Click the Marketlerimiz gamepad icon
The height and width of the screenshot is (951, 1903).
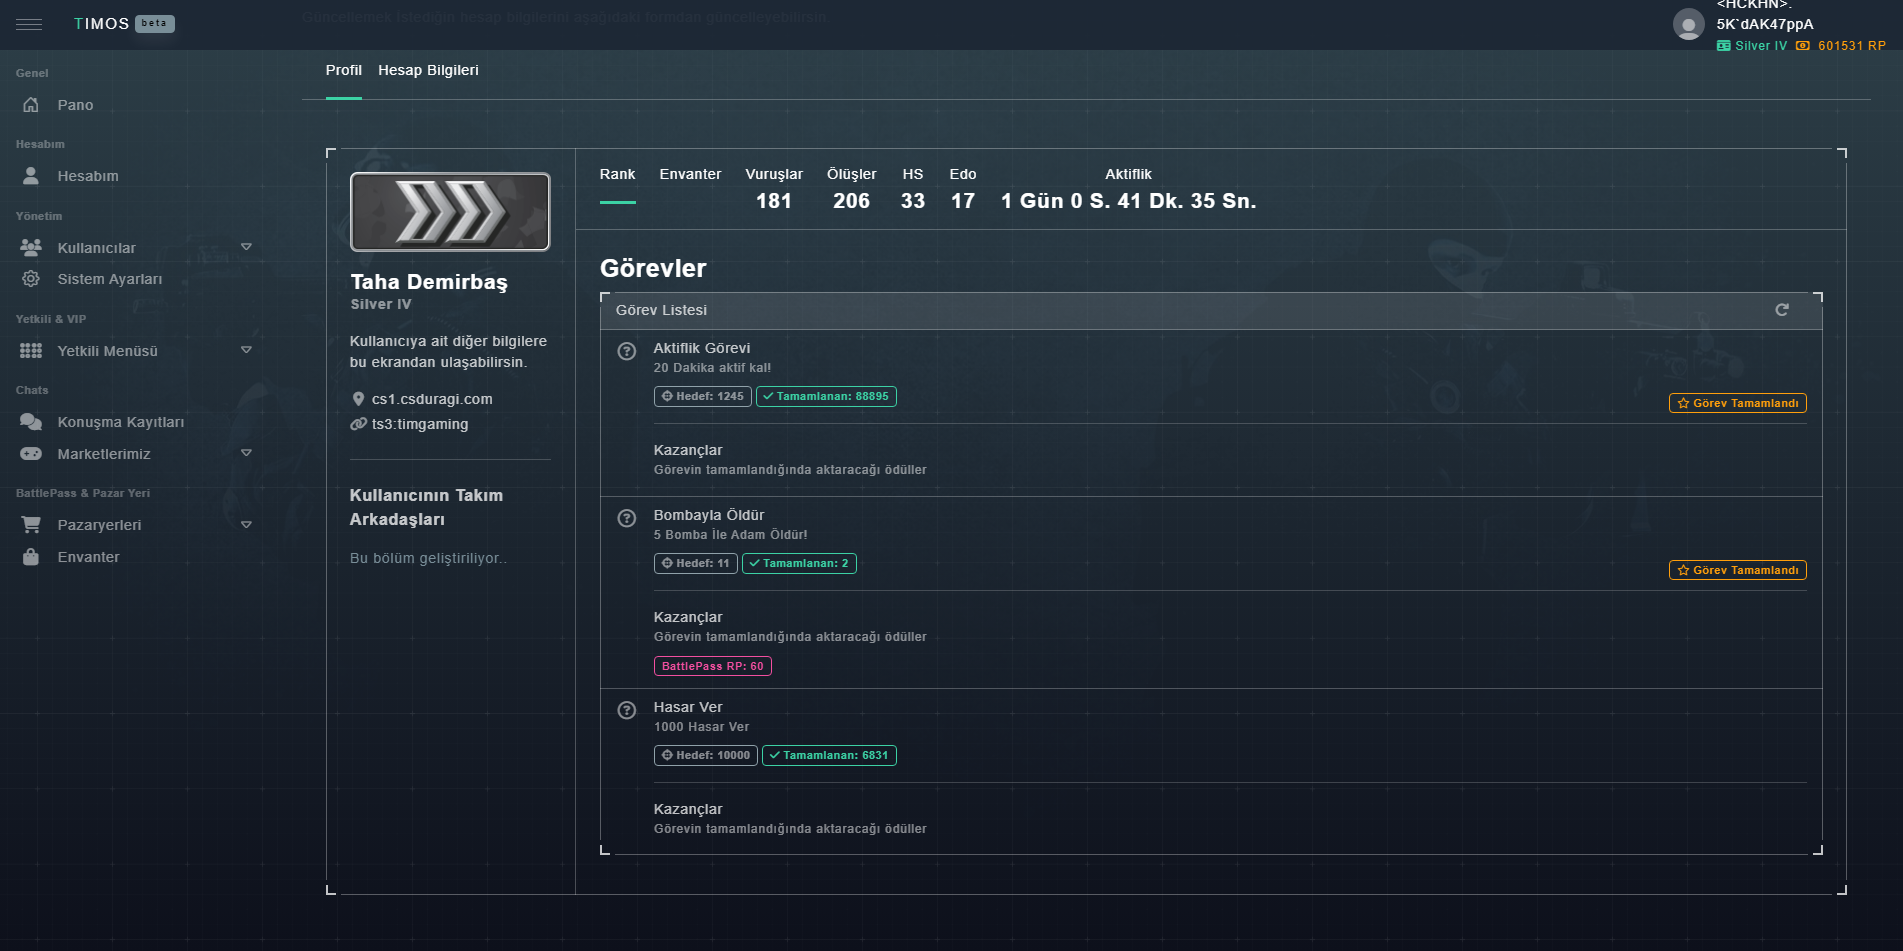pos(31,454)
